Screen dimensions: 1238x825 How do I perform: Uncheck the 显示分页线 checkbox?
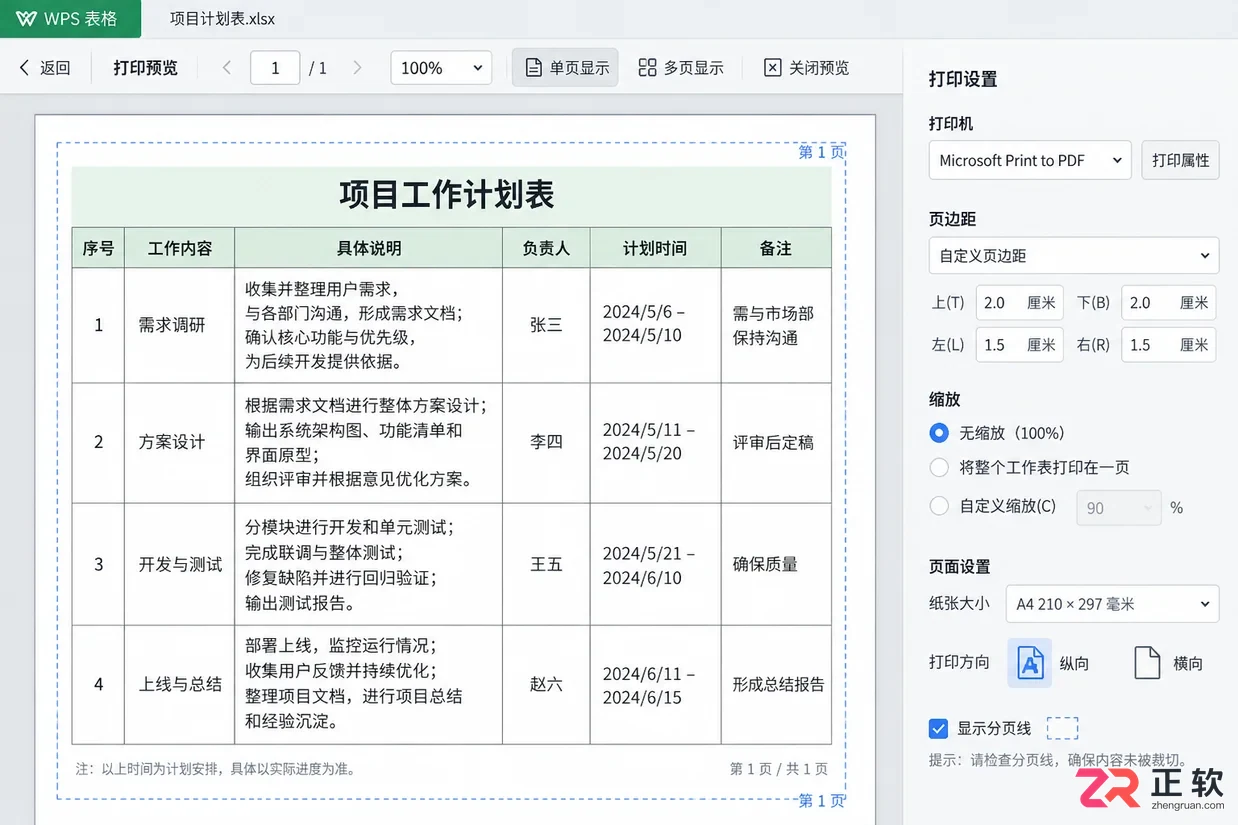click(938, 728)
